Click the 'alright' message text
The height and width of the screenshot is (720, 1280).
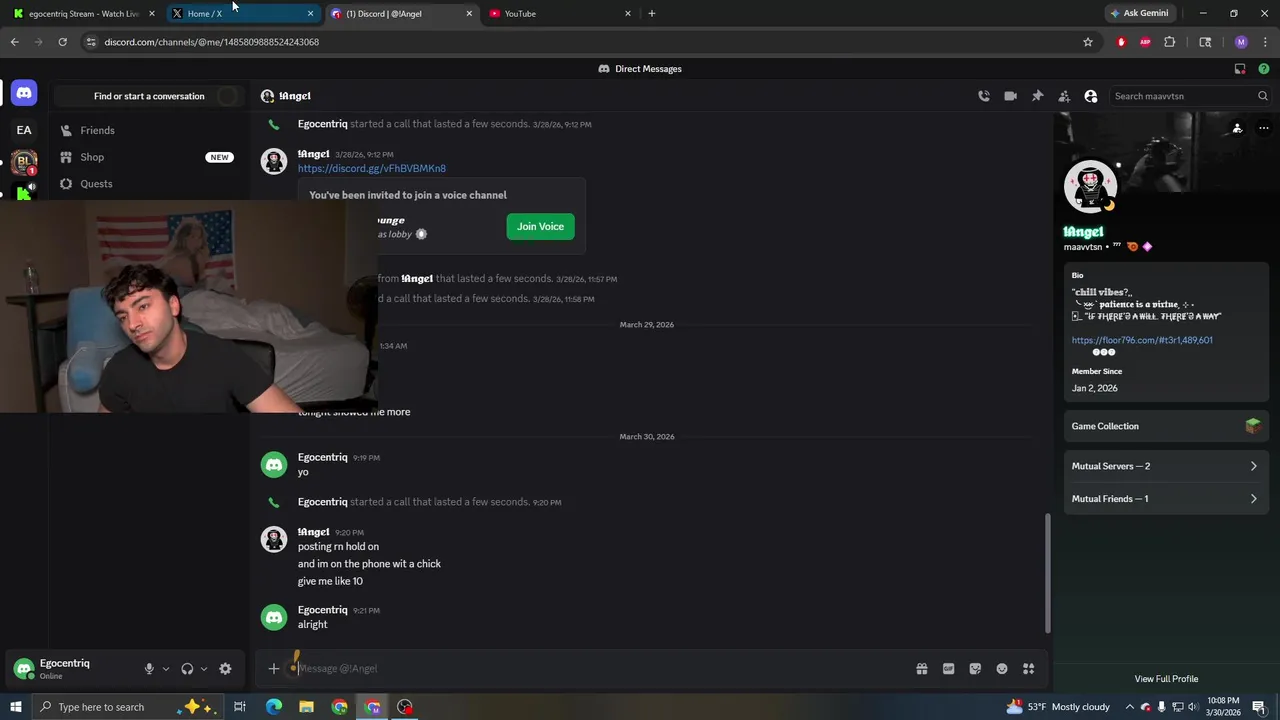tap(313, 624)
